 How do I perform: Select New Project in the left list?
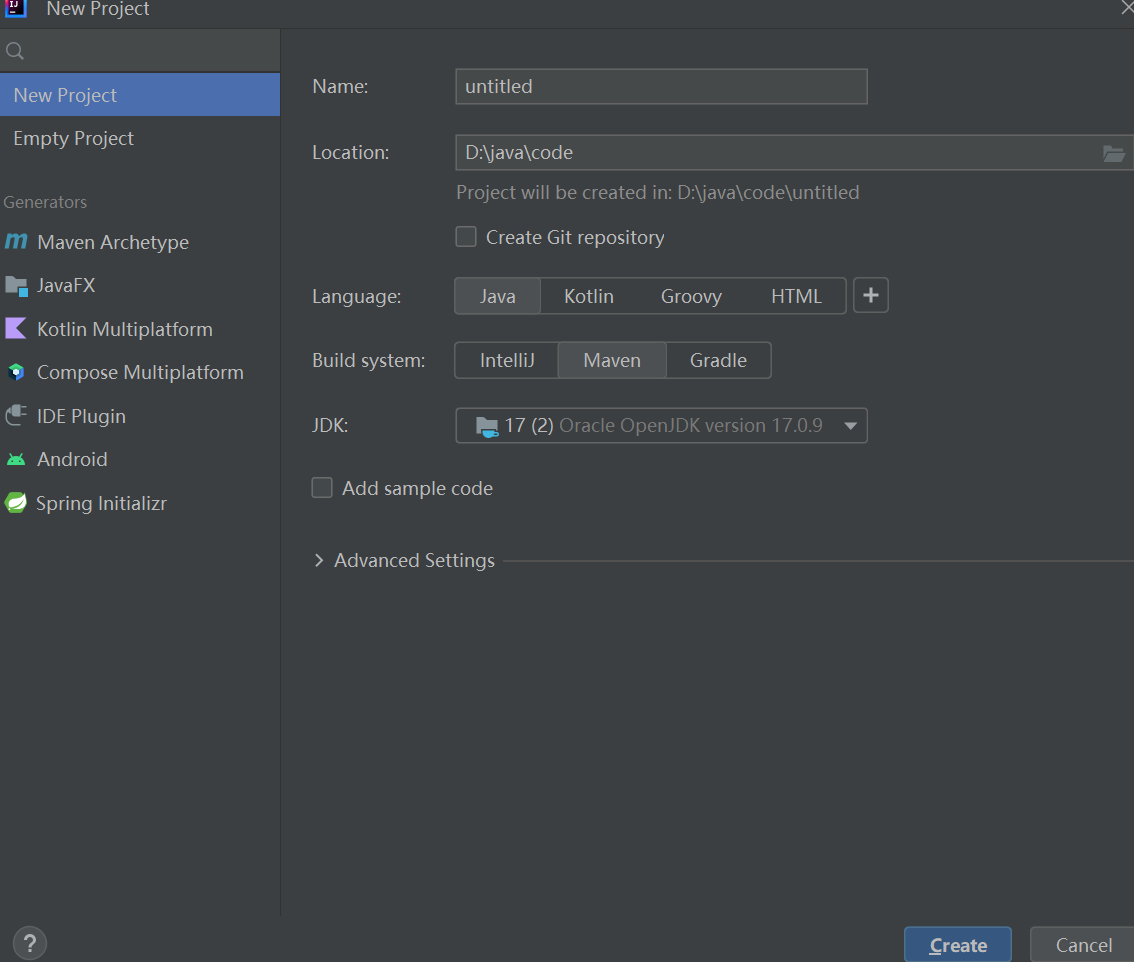coord(140,95)
